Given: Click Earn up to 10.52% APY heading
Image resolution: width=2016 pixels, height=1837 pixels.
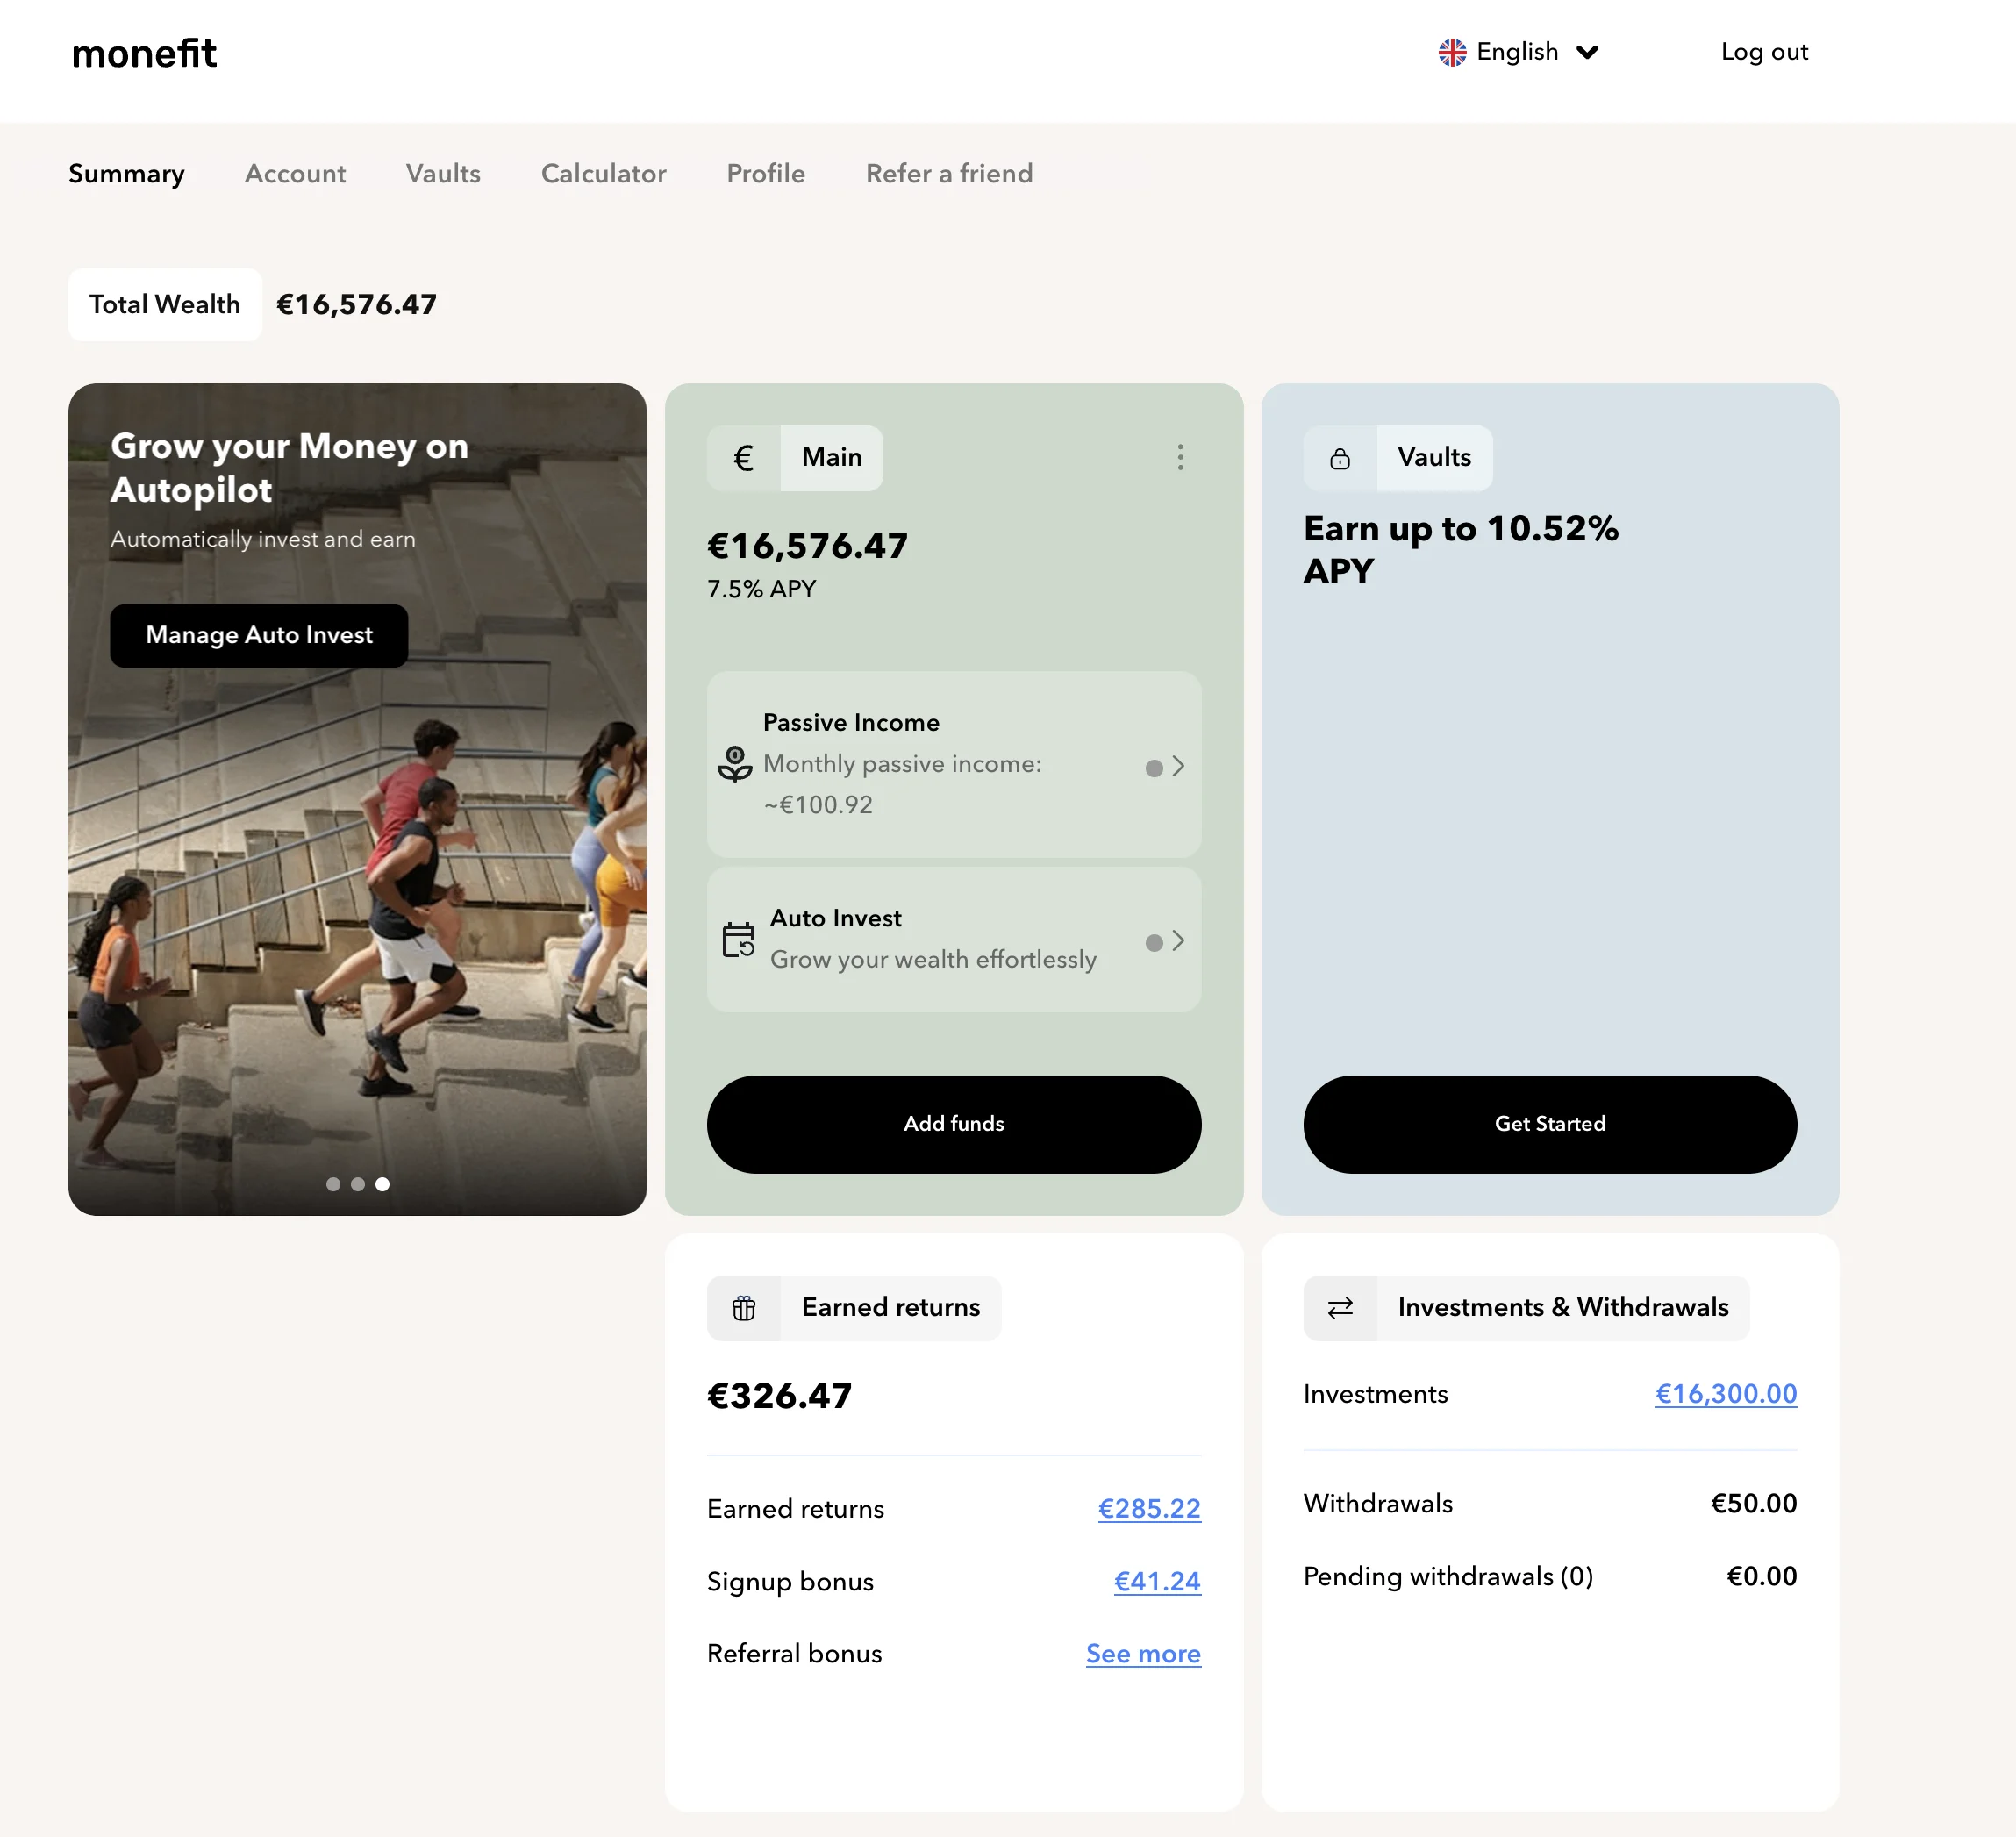Looking at the screenshot, I should (x=1460, y=549).
